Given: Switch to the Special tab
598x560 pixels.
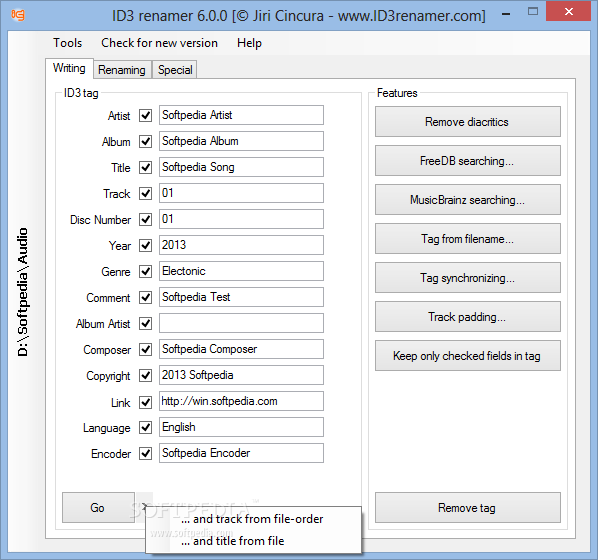Looking at the screenshot, I should coord(175,70).
